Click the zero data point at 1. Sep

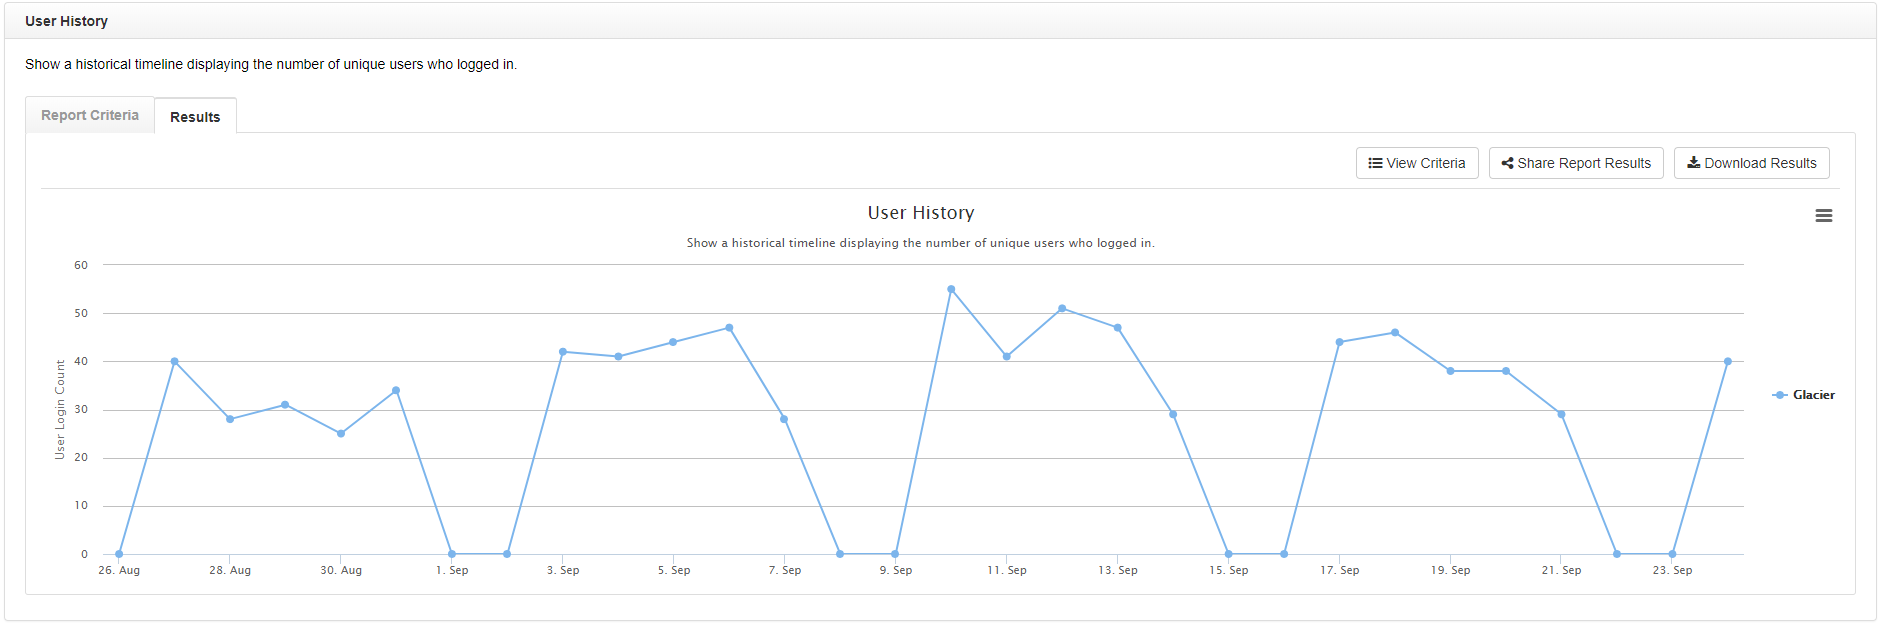pos(452,554)
